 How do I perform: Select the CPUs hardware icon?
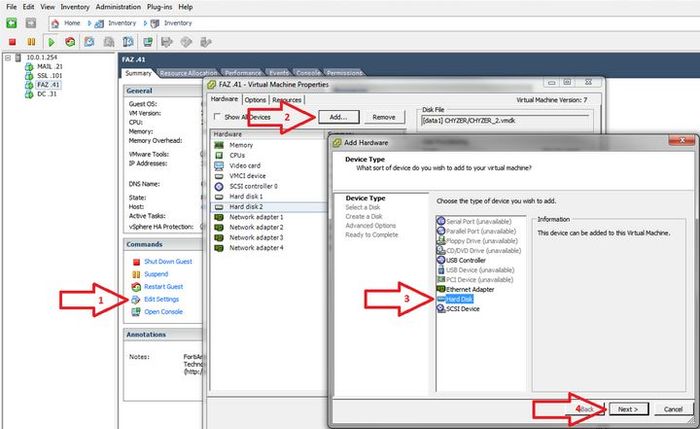point(219,155)
